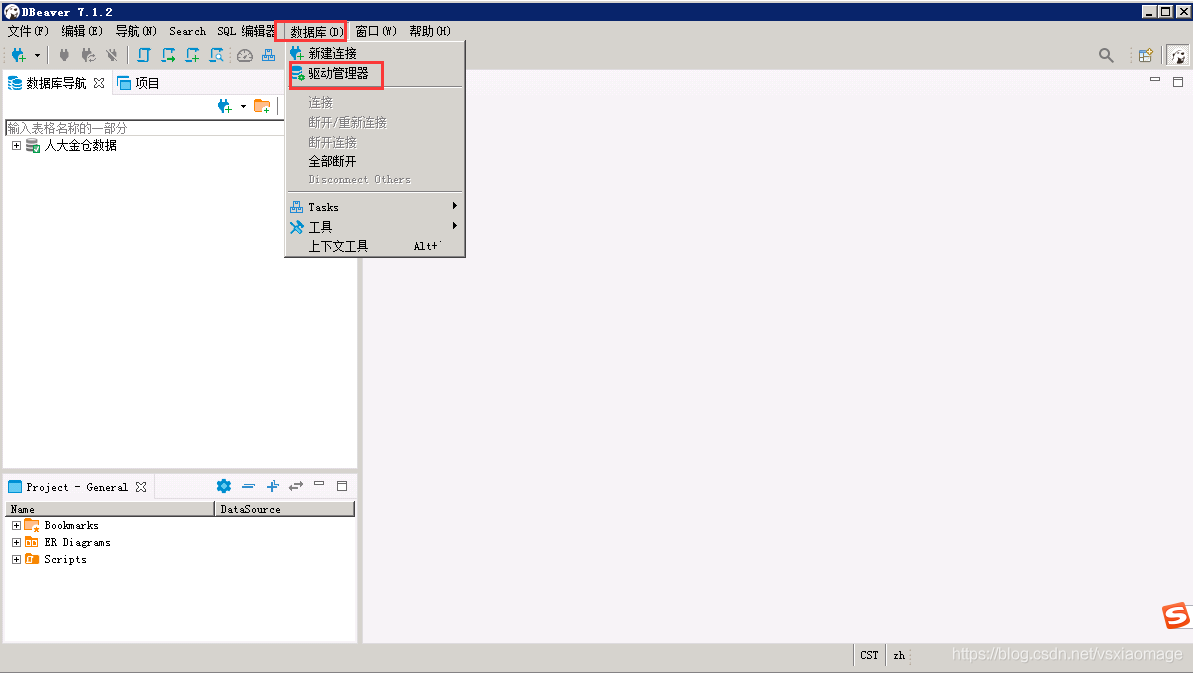Viewport: 1193px width, 673px height.
Task: Expand the ER Diagrams node
Action: (x=16, y=541)
